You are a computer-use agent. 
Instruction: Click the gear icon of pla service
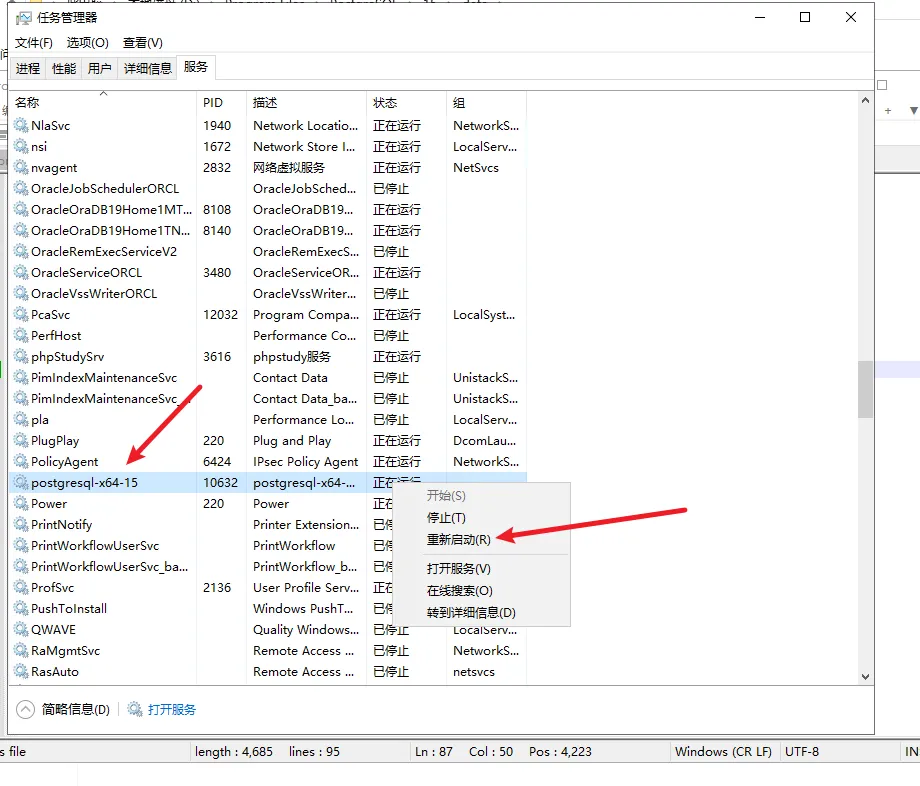(21, 419)
